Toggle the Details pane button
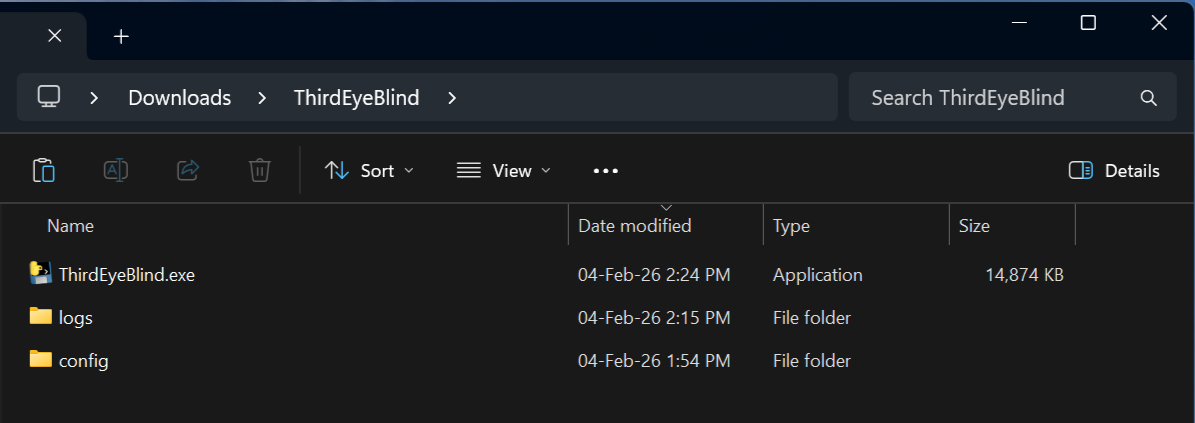The height and width of the screenshot is (423, 1195). pos(1114,171)
